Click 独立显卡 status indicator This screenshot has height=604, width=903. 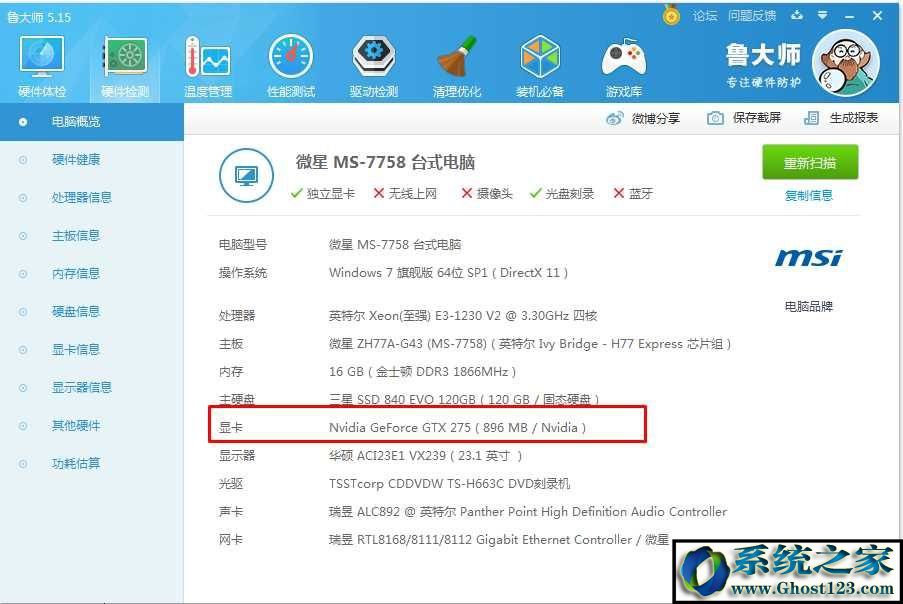(322, 193)
